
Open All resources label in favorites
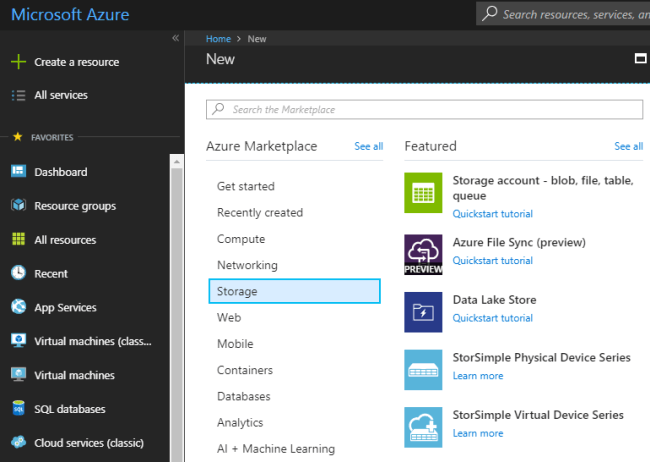click(65, 240)
